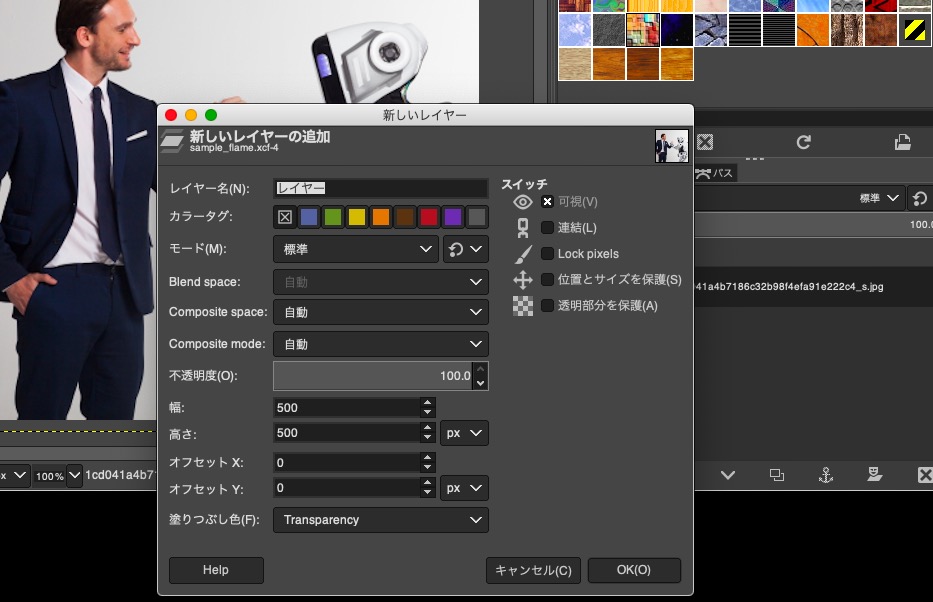Image resolution: width=933 pixels, height=602 pixels.
Task: Enable the 連結(L) linked checkbox
Action: (547, 228)
